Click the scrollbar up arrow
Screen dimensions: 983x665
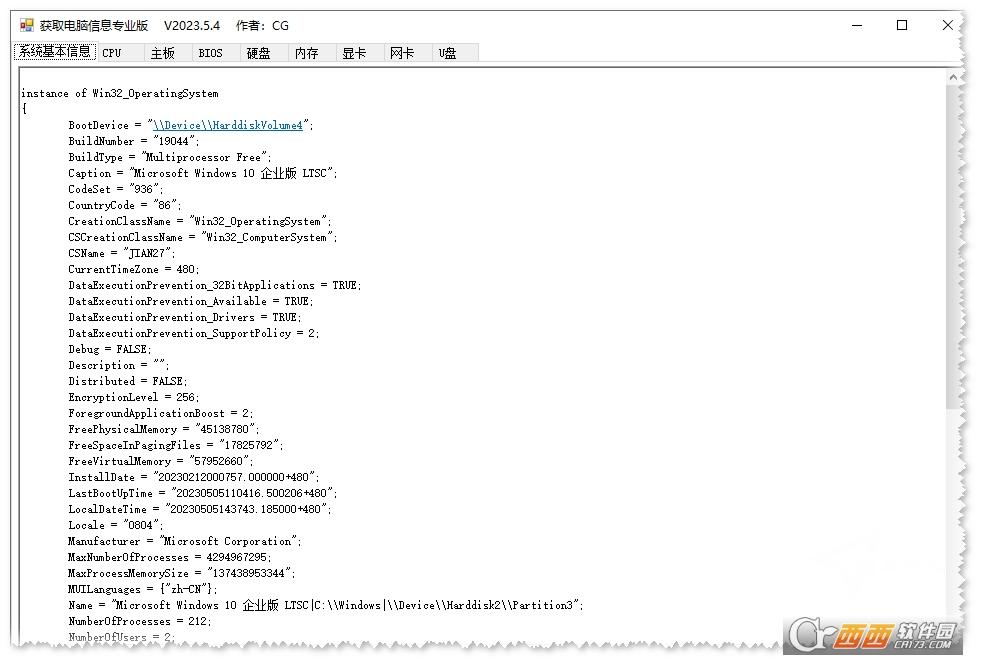coord(953,77)
